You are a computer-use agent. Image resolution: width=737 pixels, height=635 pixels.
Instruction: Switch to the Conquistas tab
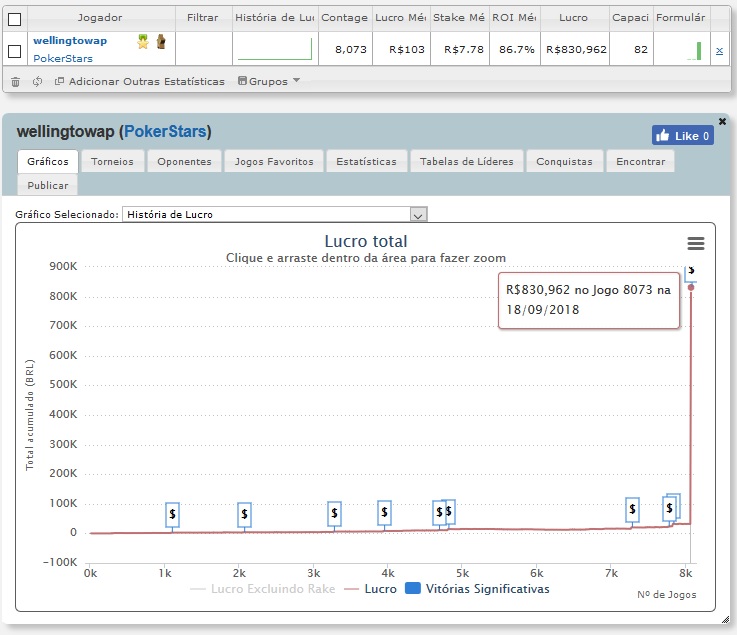point(565,161)
